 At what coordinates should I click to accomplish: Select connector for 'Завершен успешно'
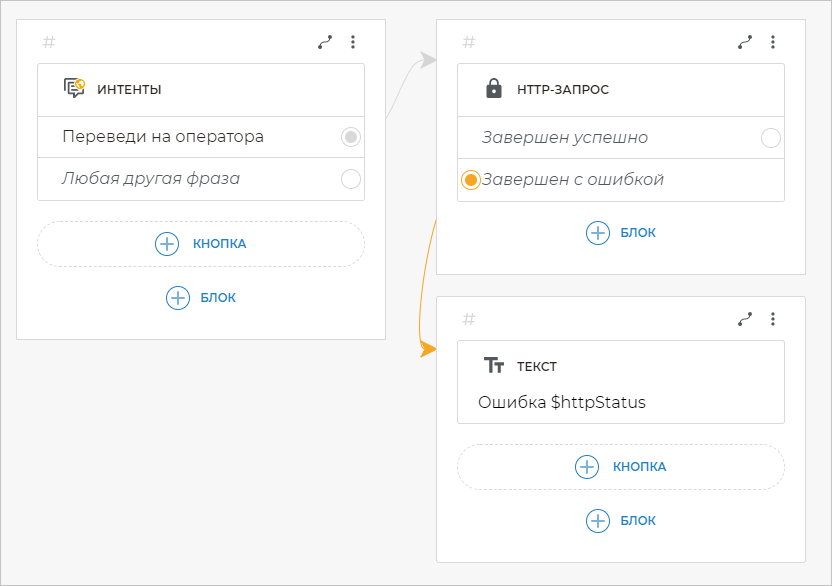[x=770, y=138]
